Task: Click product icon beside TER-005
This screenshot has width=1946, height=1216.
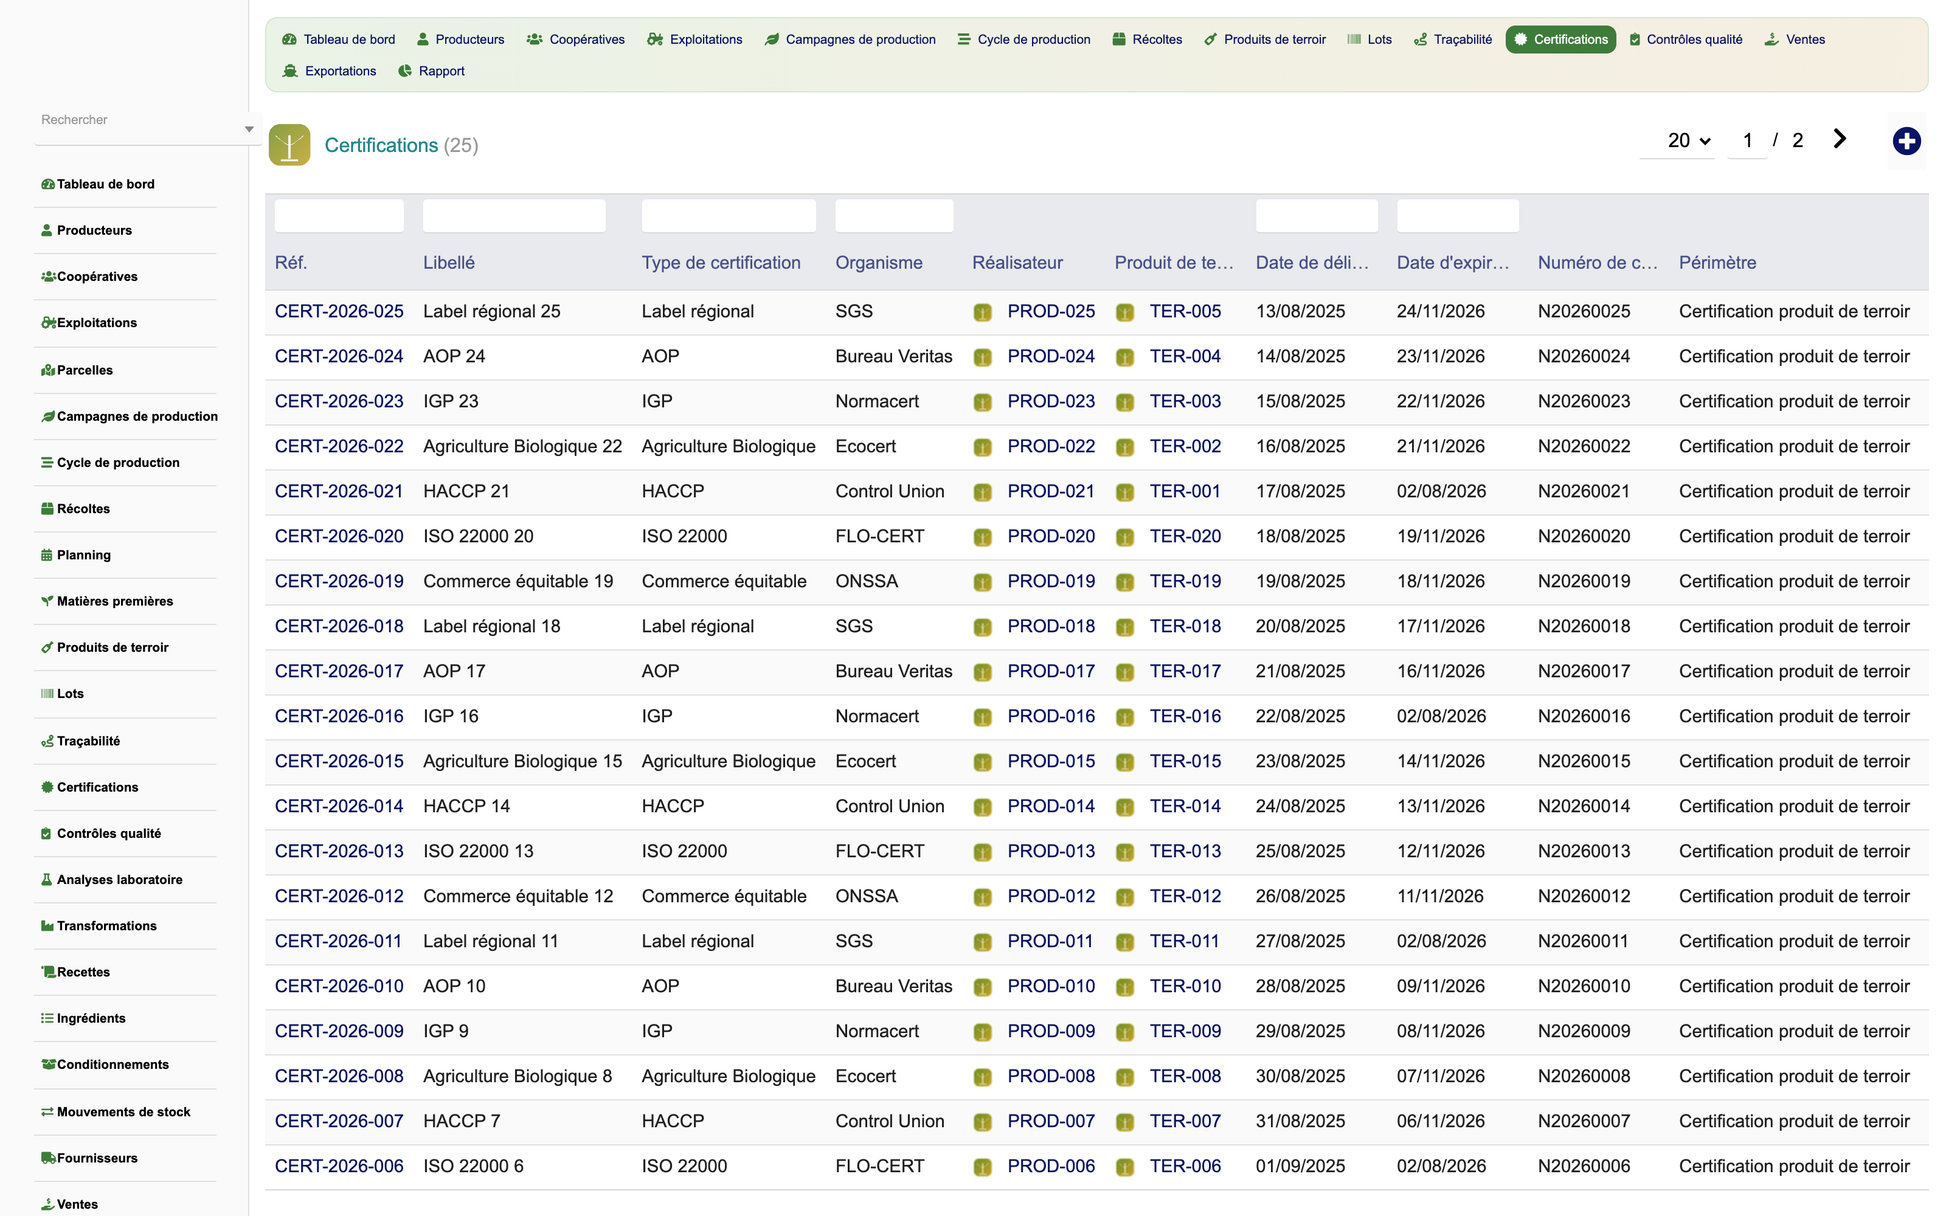Action: tap(1125, 312)
